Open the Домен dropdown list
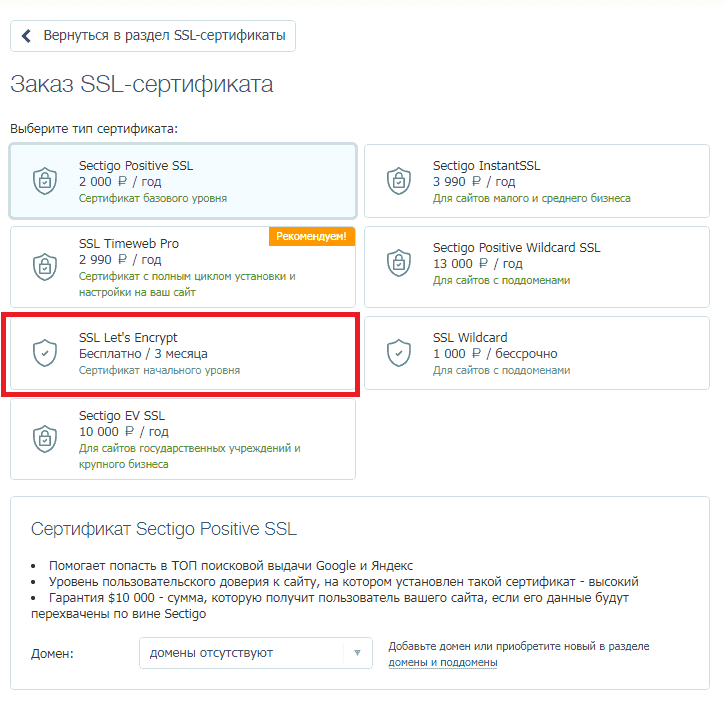This screenshot has width=726, height=706. tap(256, 653)
